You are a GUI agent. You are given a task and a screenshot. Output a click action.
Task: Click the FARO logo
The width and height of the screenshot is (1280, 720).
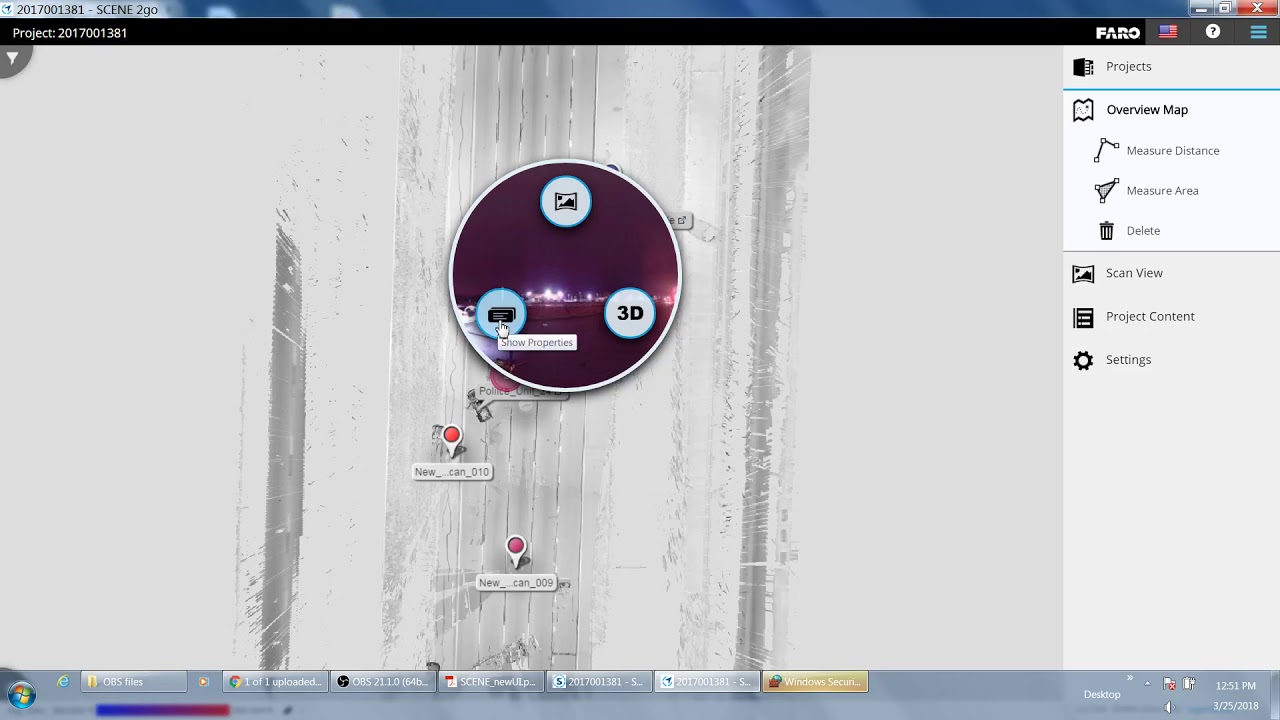pyautogui.click(x=1118, y=33)
